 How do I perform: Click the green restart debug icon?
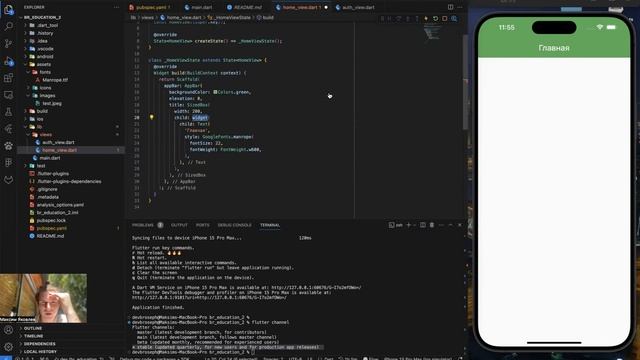pyautogui.click(x=436, y=18)
